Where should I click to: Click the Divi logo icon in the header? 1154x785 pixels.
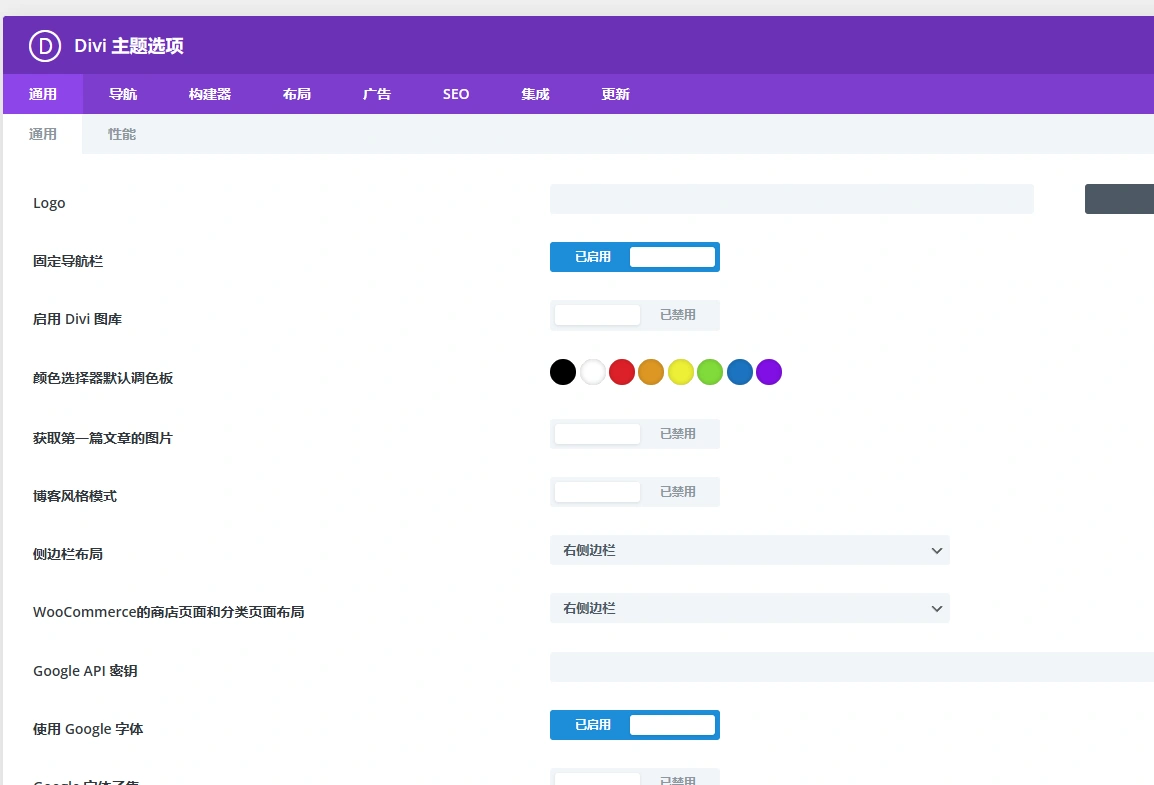pyautogui.click(x=44, y=45)
